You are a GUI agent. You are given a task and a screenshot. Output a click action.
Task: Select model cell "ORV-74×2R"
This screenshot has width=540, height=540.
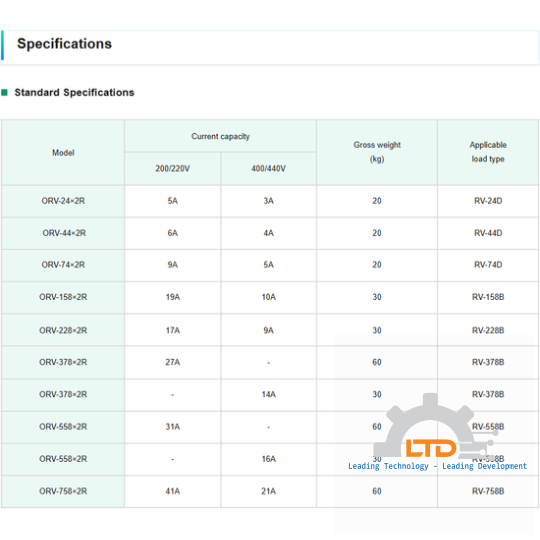[x=63, y=265]
